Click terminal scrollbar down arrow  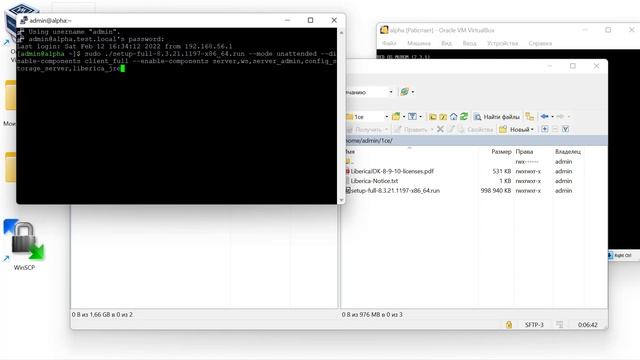[341, 200]
